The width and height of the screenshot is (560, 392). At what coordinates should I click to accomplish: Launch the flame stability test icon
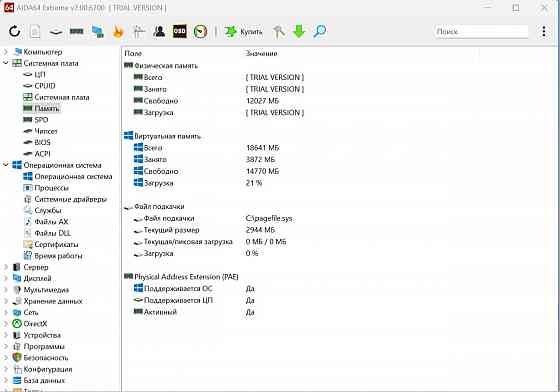coord(118,31)
